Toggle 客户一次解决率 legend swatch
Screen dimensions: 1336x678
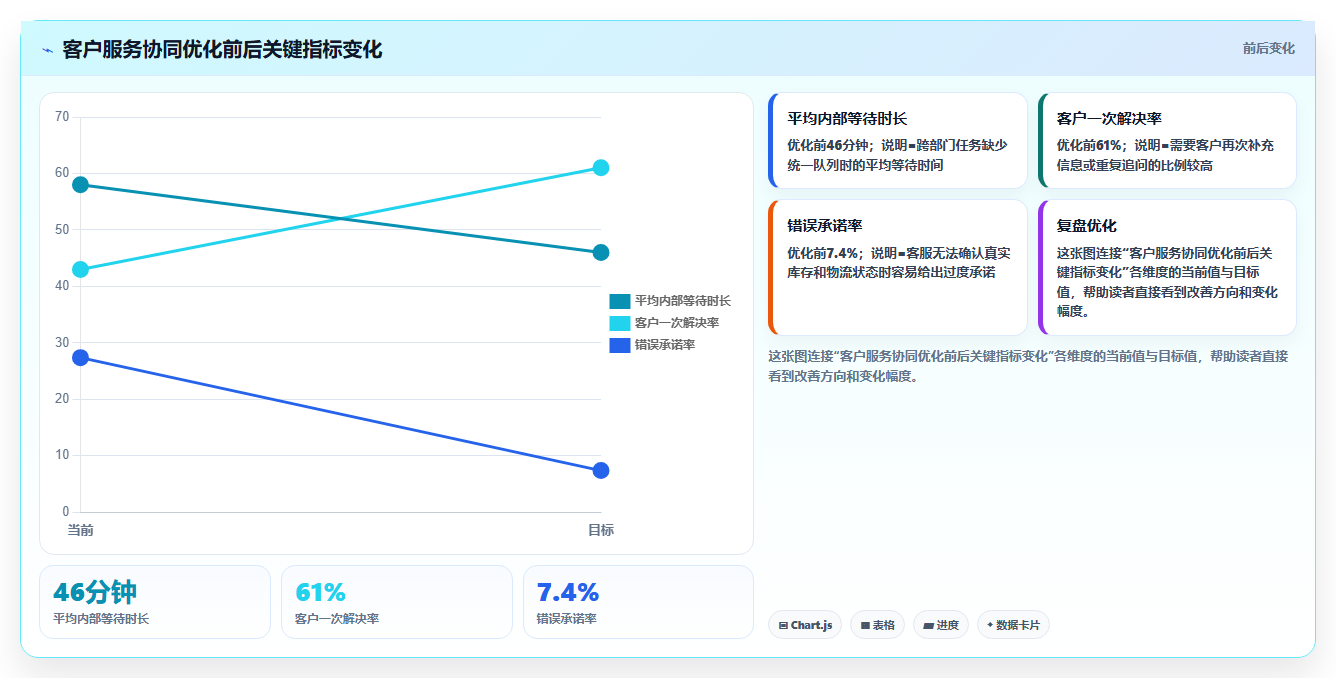coord(620,323)
